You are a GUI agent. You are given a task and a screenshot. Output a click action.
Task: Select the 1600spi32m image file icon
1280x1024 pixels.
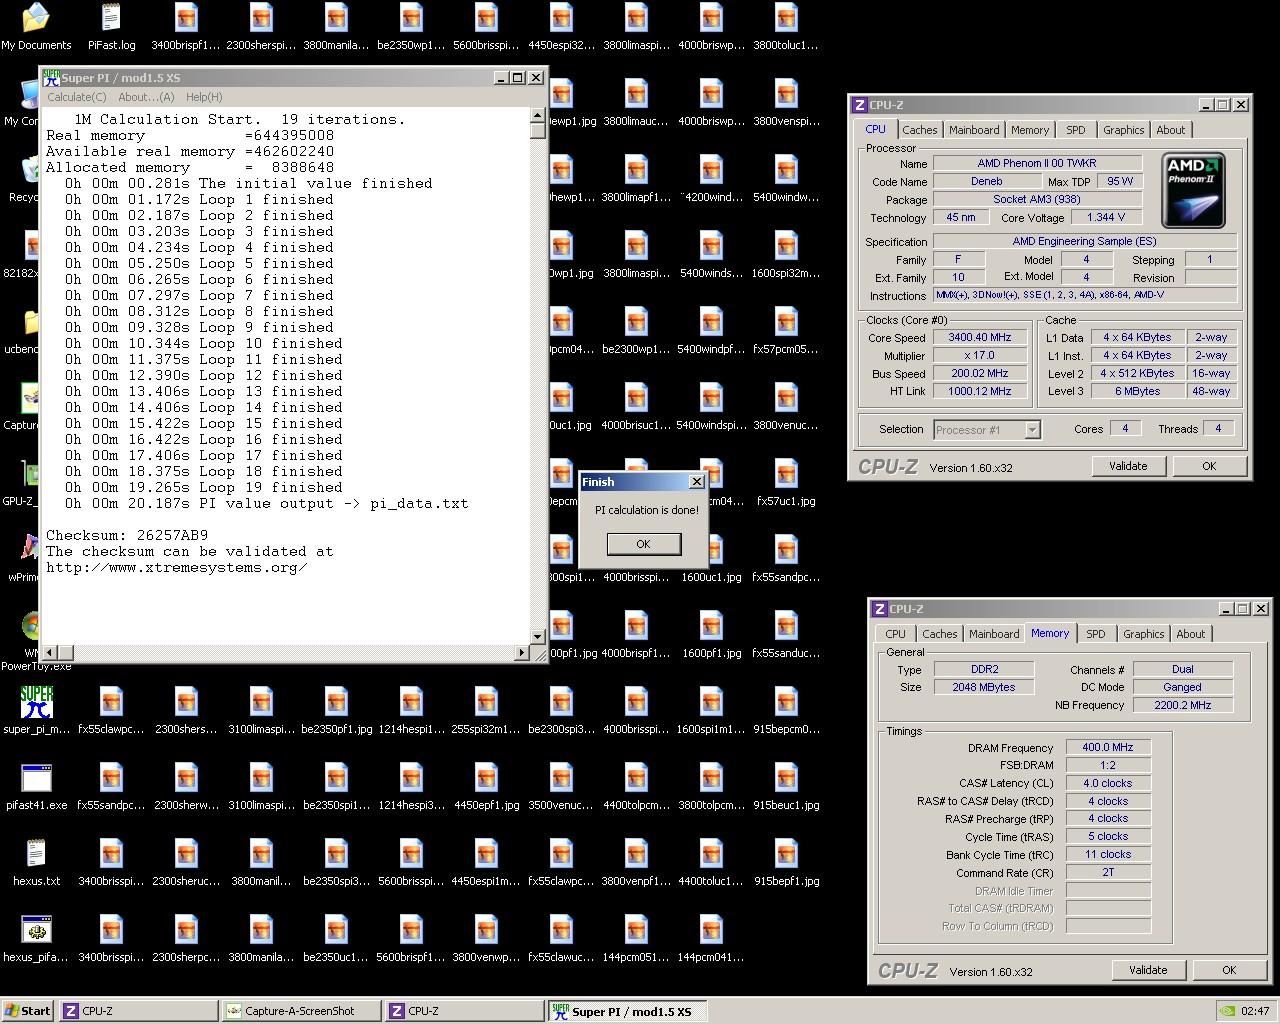[x=786, y=246]
